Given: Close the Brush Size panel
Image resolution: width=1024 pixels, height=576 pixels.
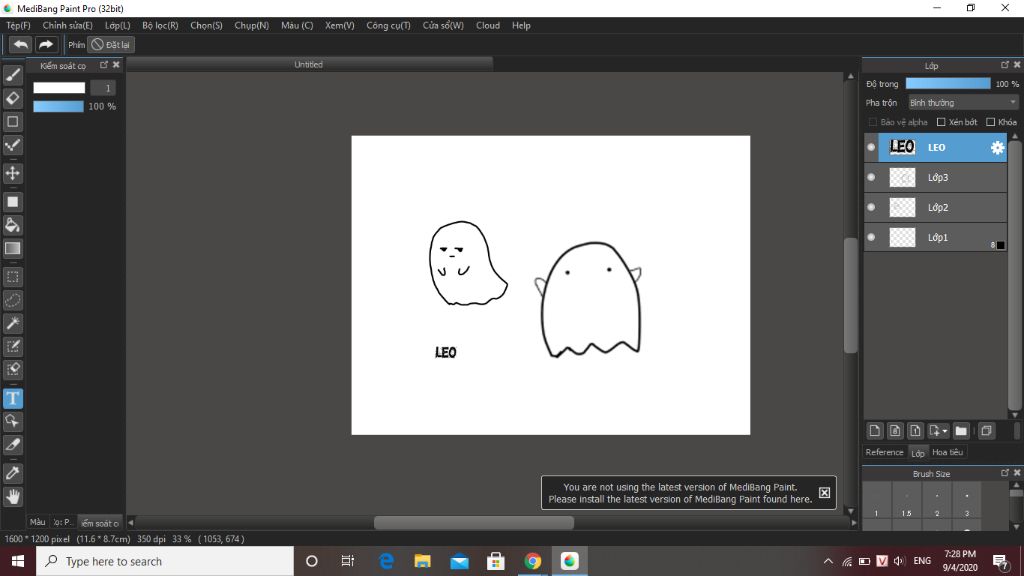Looking at the screenshot, I should point(1017,473).
